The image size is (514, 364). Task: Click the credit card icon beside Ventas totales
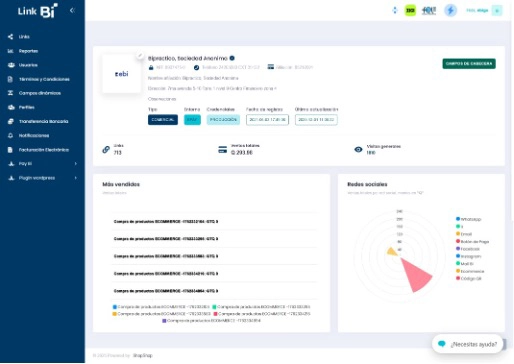222,150
